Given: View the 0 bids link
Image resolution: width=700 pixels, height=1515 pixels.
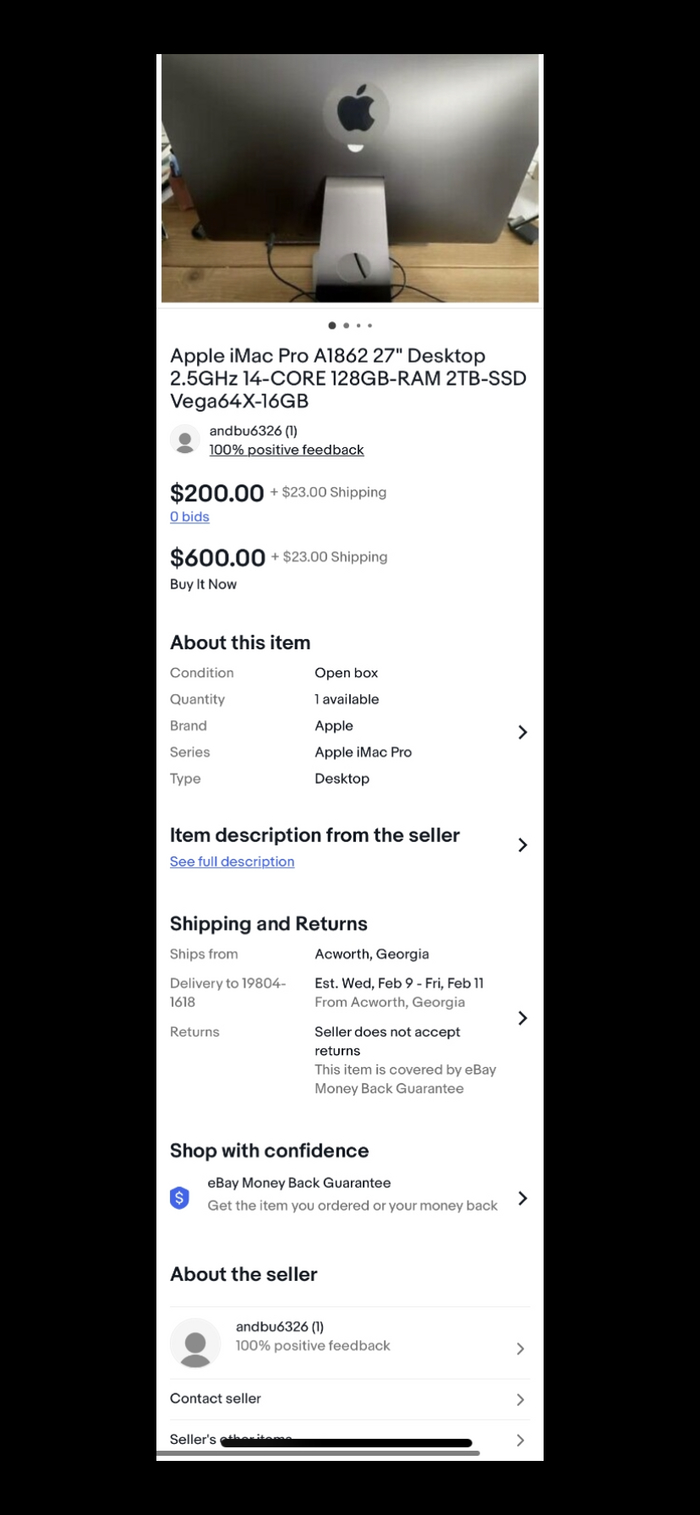Looking at the screenshot, I should pyautogui.click(x=189, y=517).
